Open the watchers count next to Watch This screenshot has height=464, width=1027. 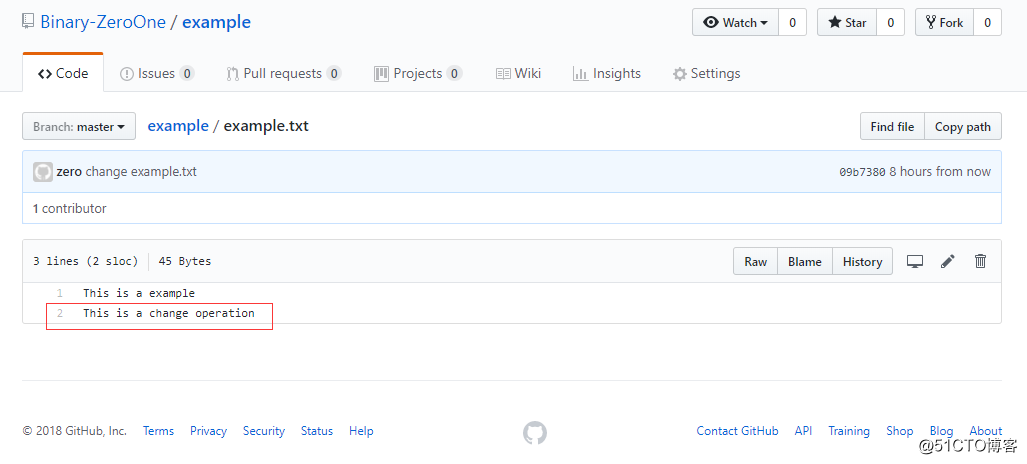(793, 22)
